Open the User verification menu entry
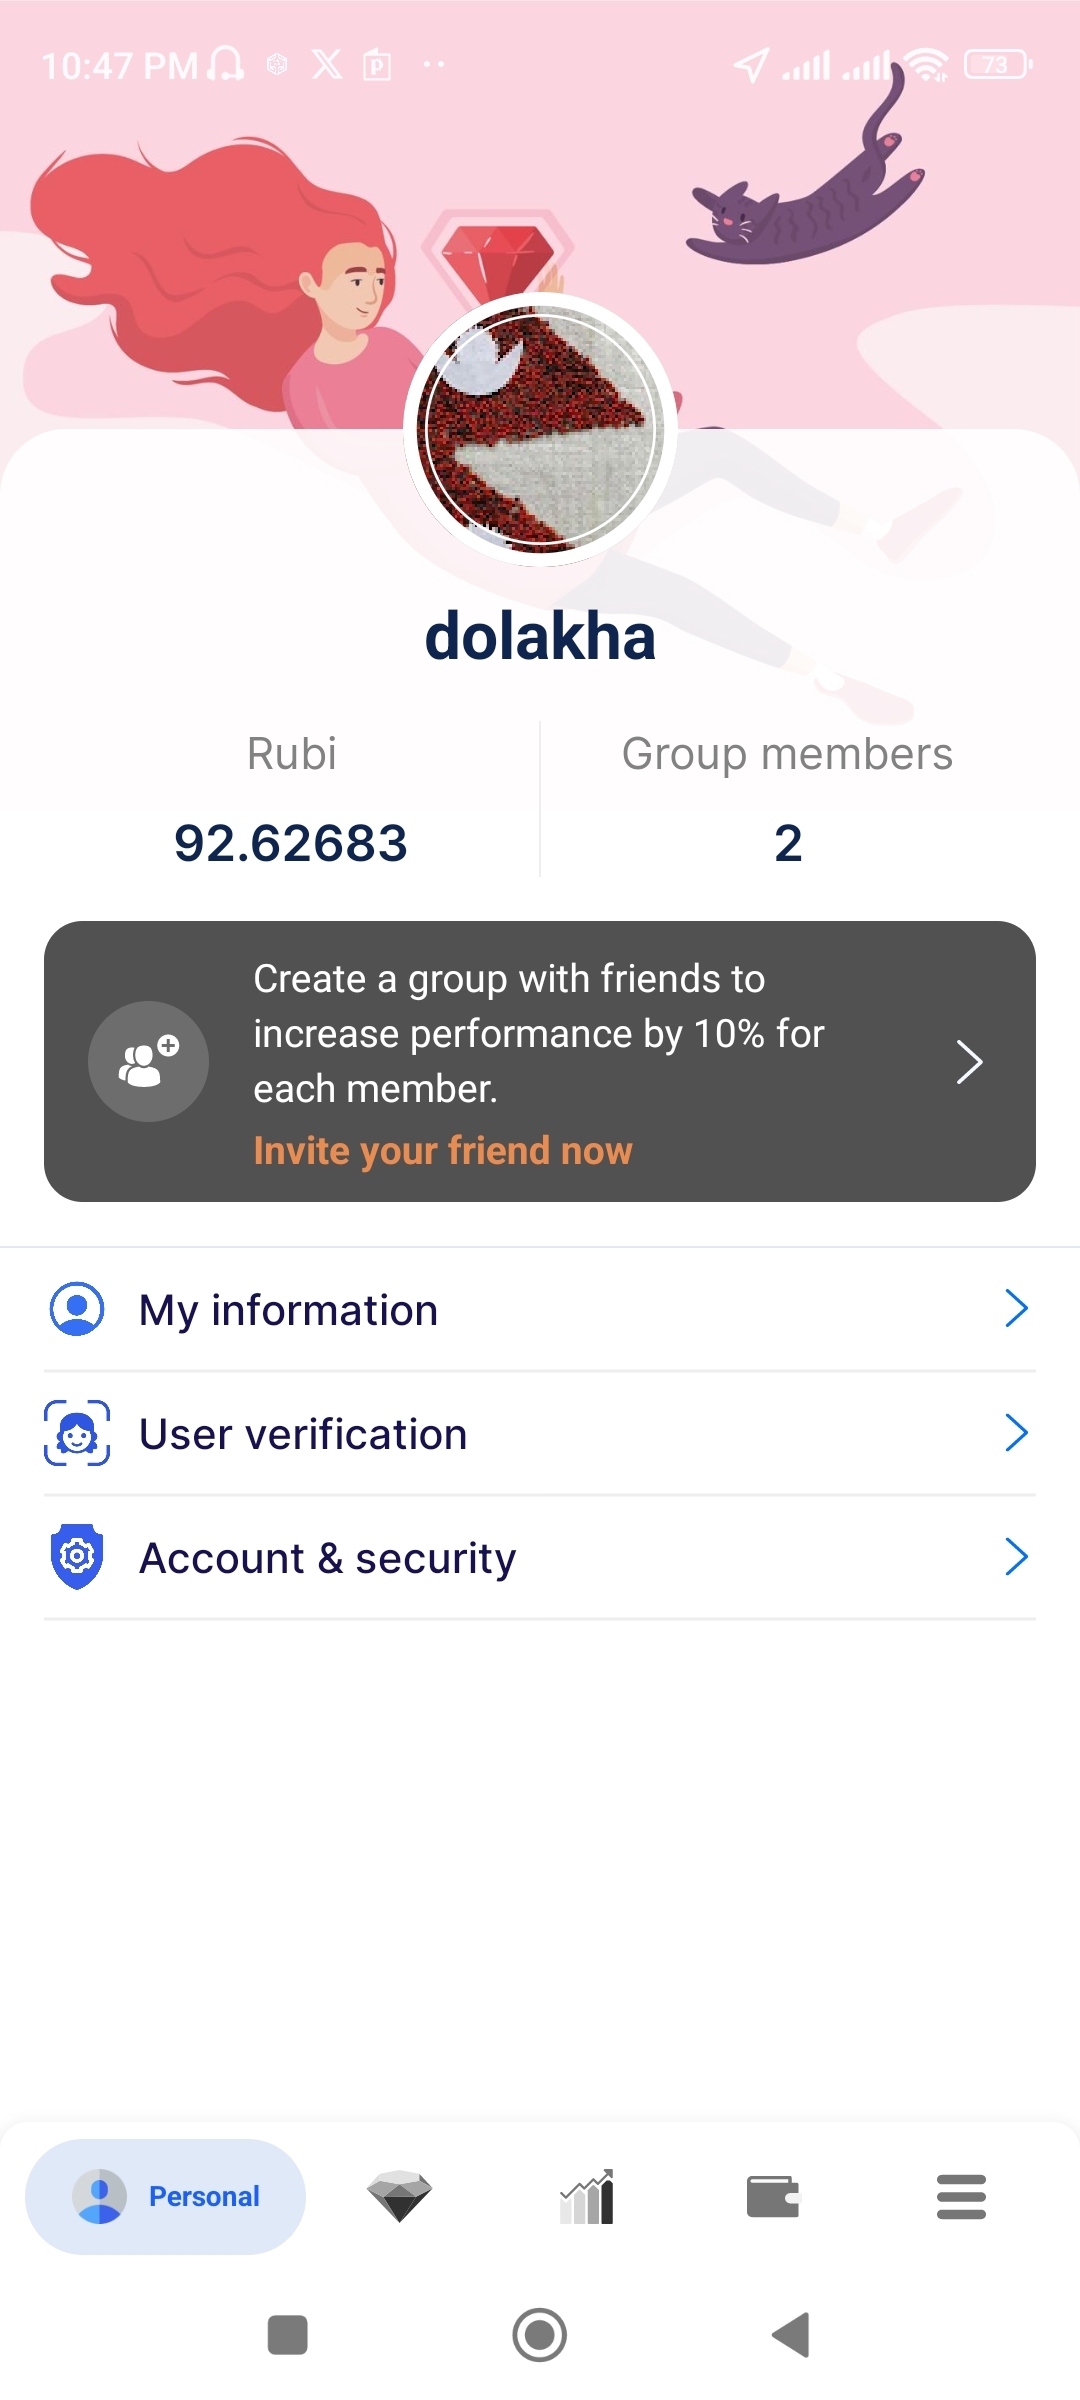The image size is (1080, 2400). pos(540,1433)
